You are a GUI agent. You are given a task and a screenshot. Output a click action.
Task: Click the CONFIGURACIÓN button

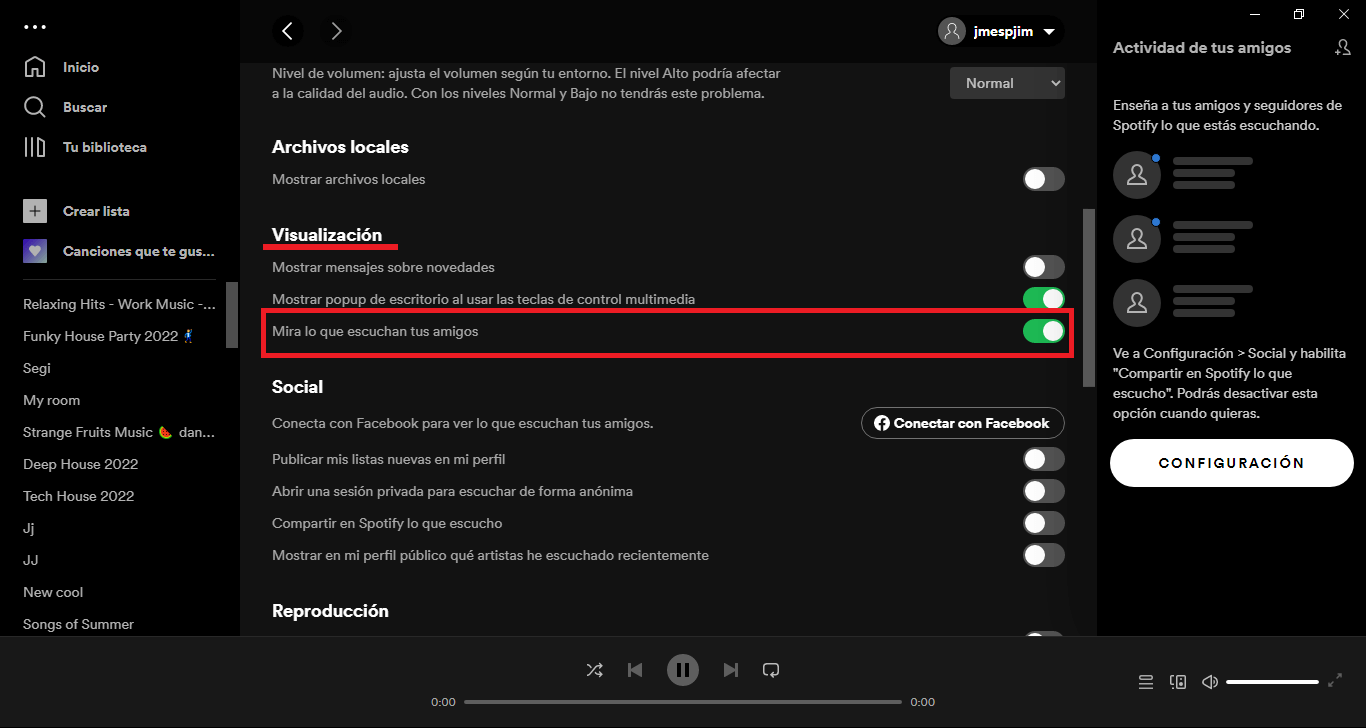tap(1231, 463)
